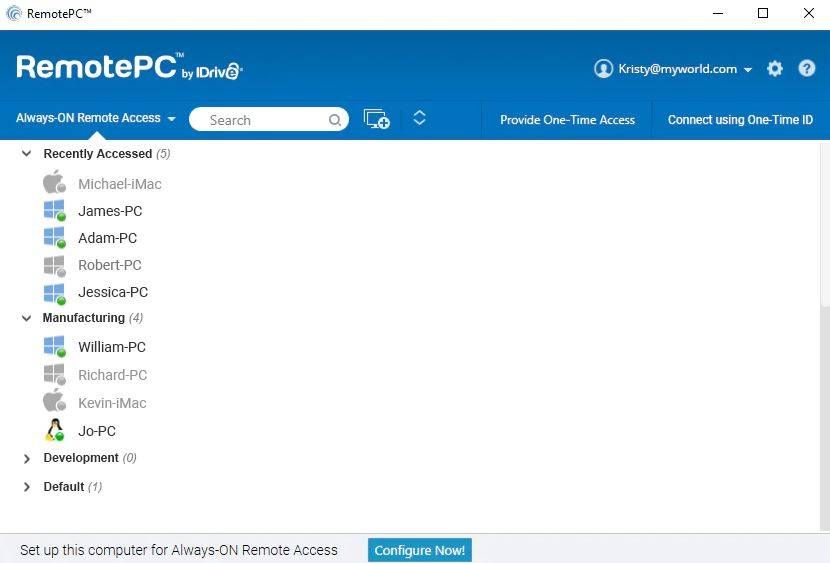Open the settings gear icon
The image size is (830, 563).
[774, 69]
